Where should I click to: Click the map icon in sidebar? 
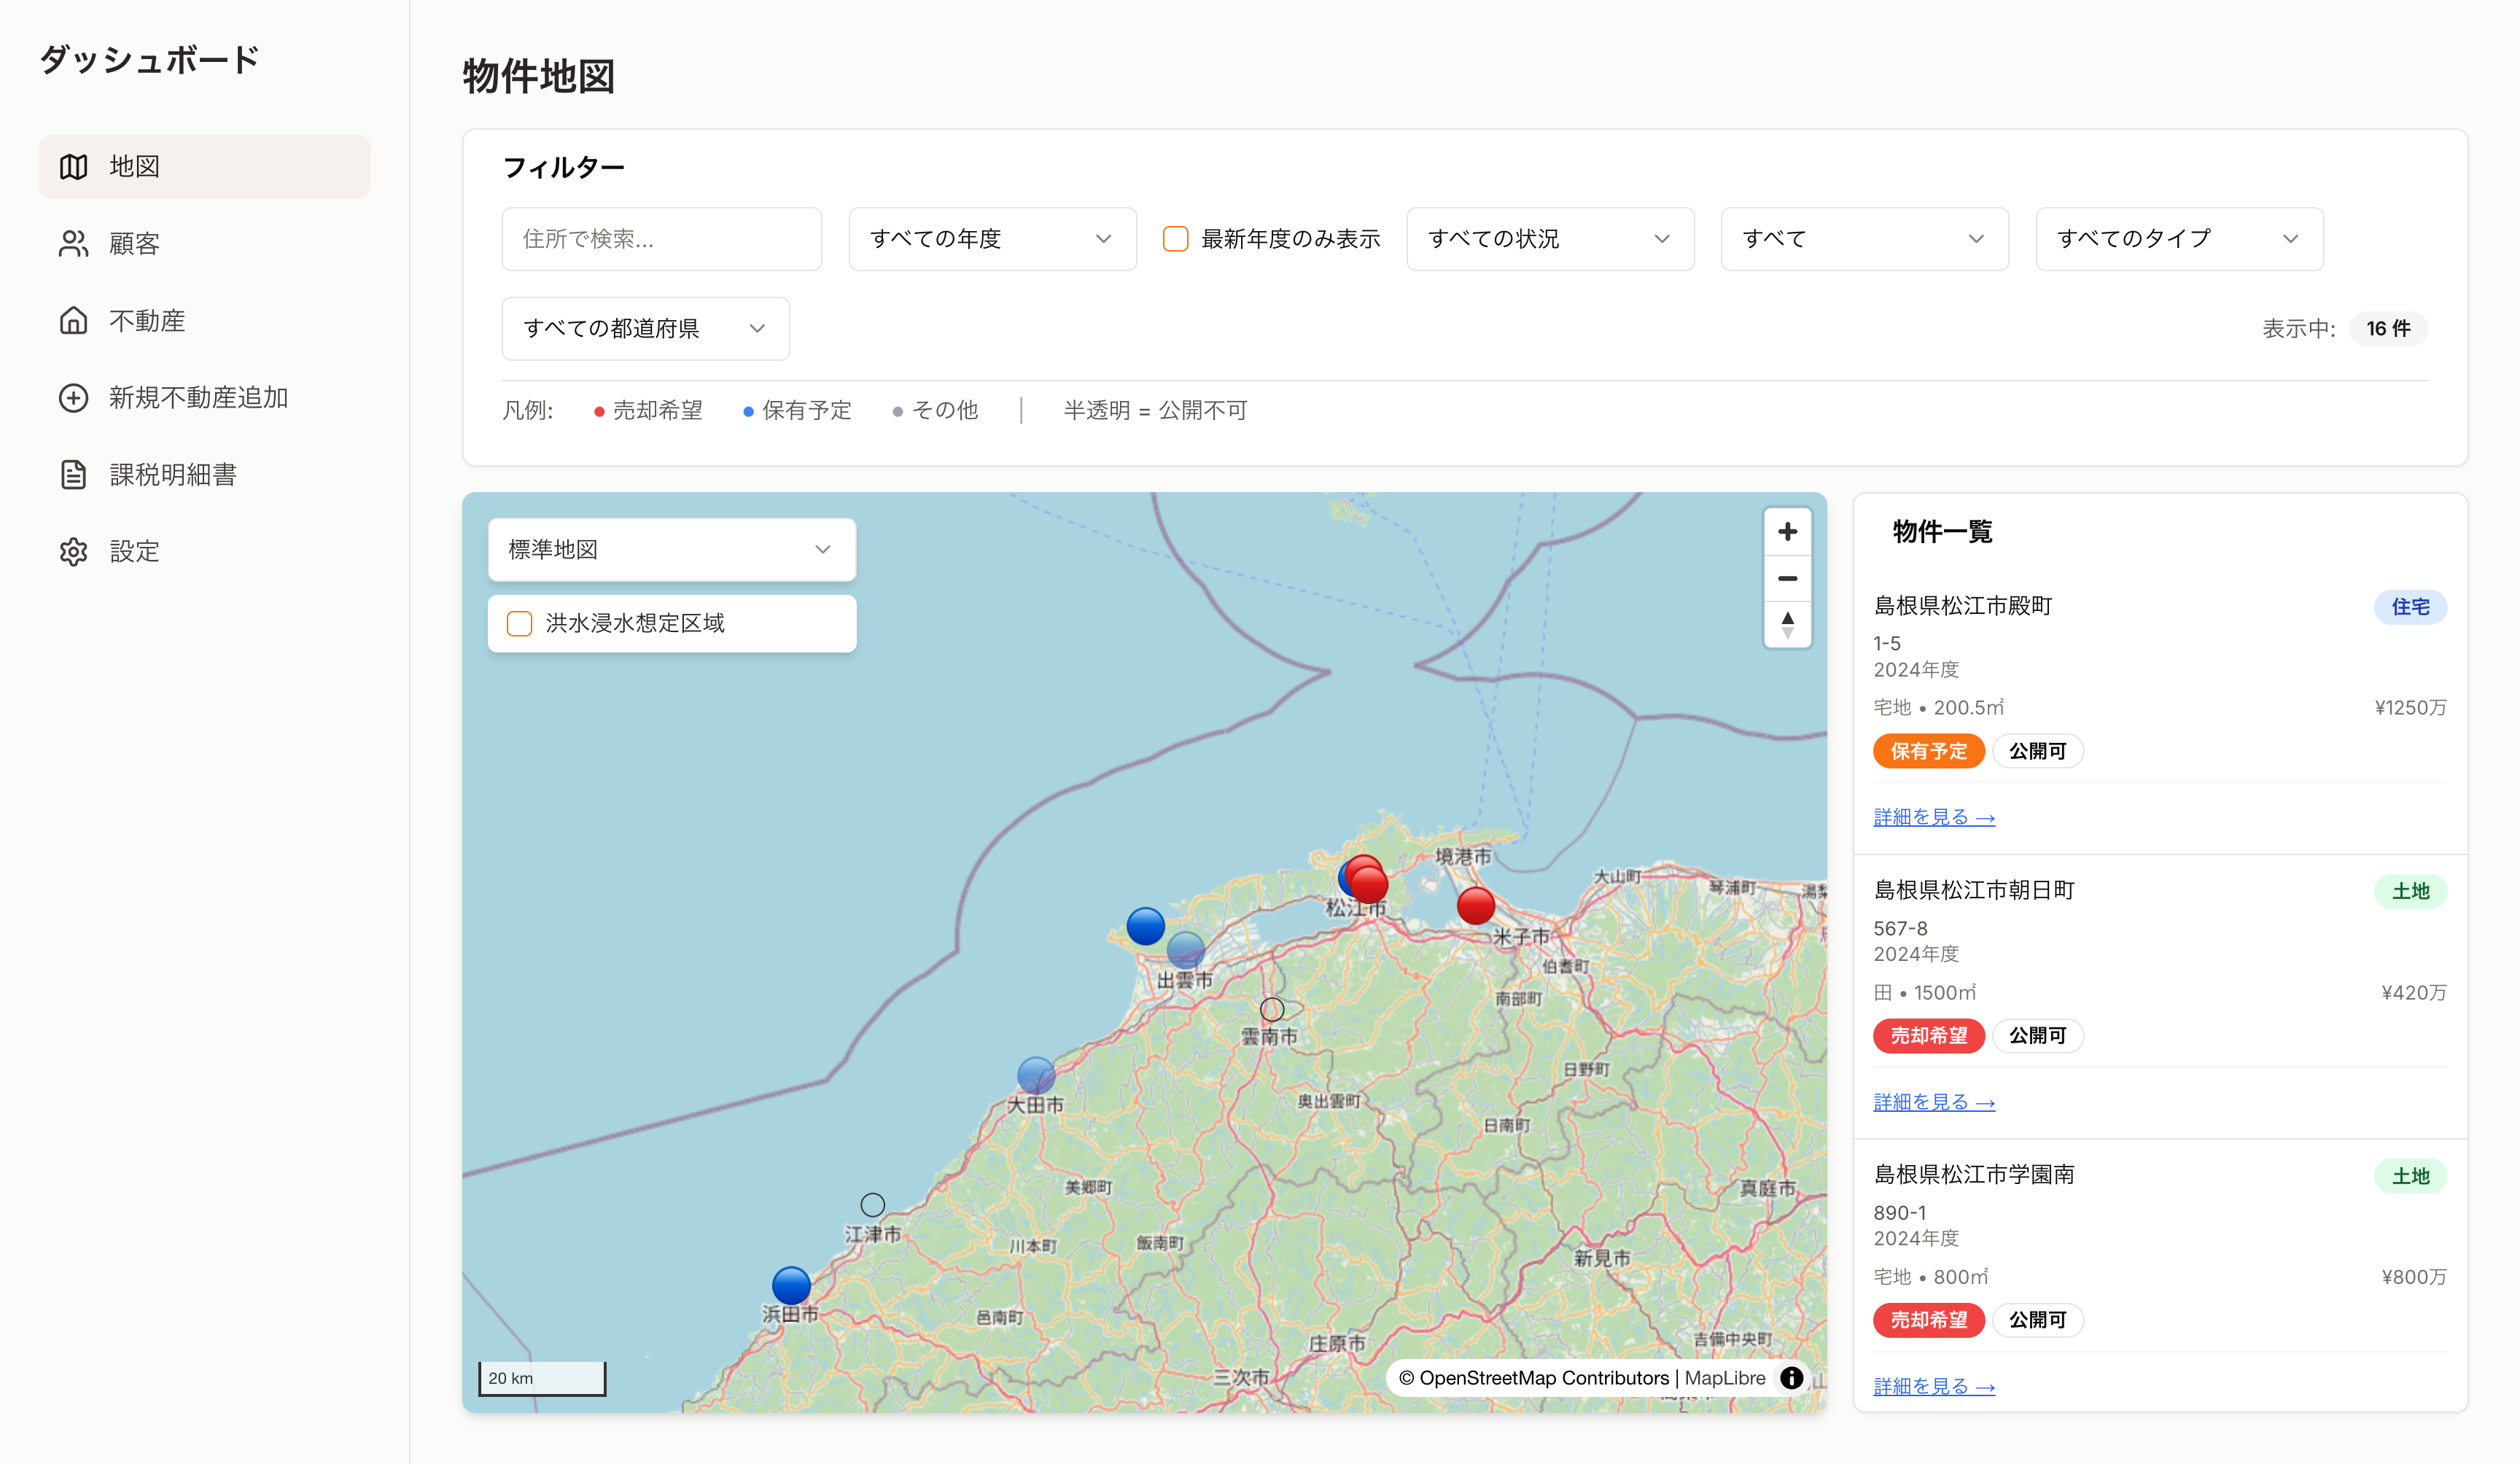point(73,166)
